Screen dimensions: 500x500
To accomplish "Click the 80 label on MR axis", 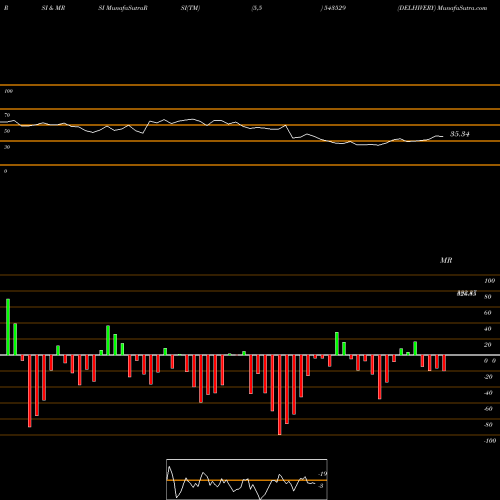I will (488, 297).
